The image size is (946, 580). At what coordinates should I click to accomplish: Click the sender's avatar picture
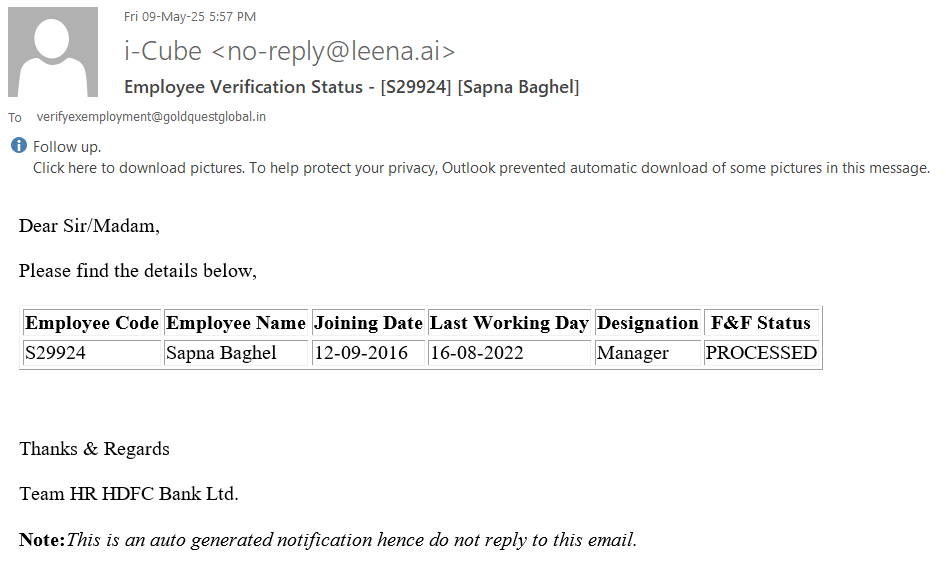53,51
